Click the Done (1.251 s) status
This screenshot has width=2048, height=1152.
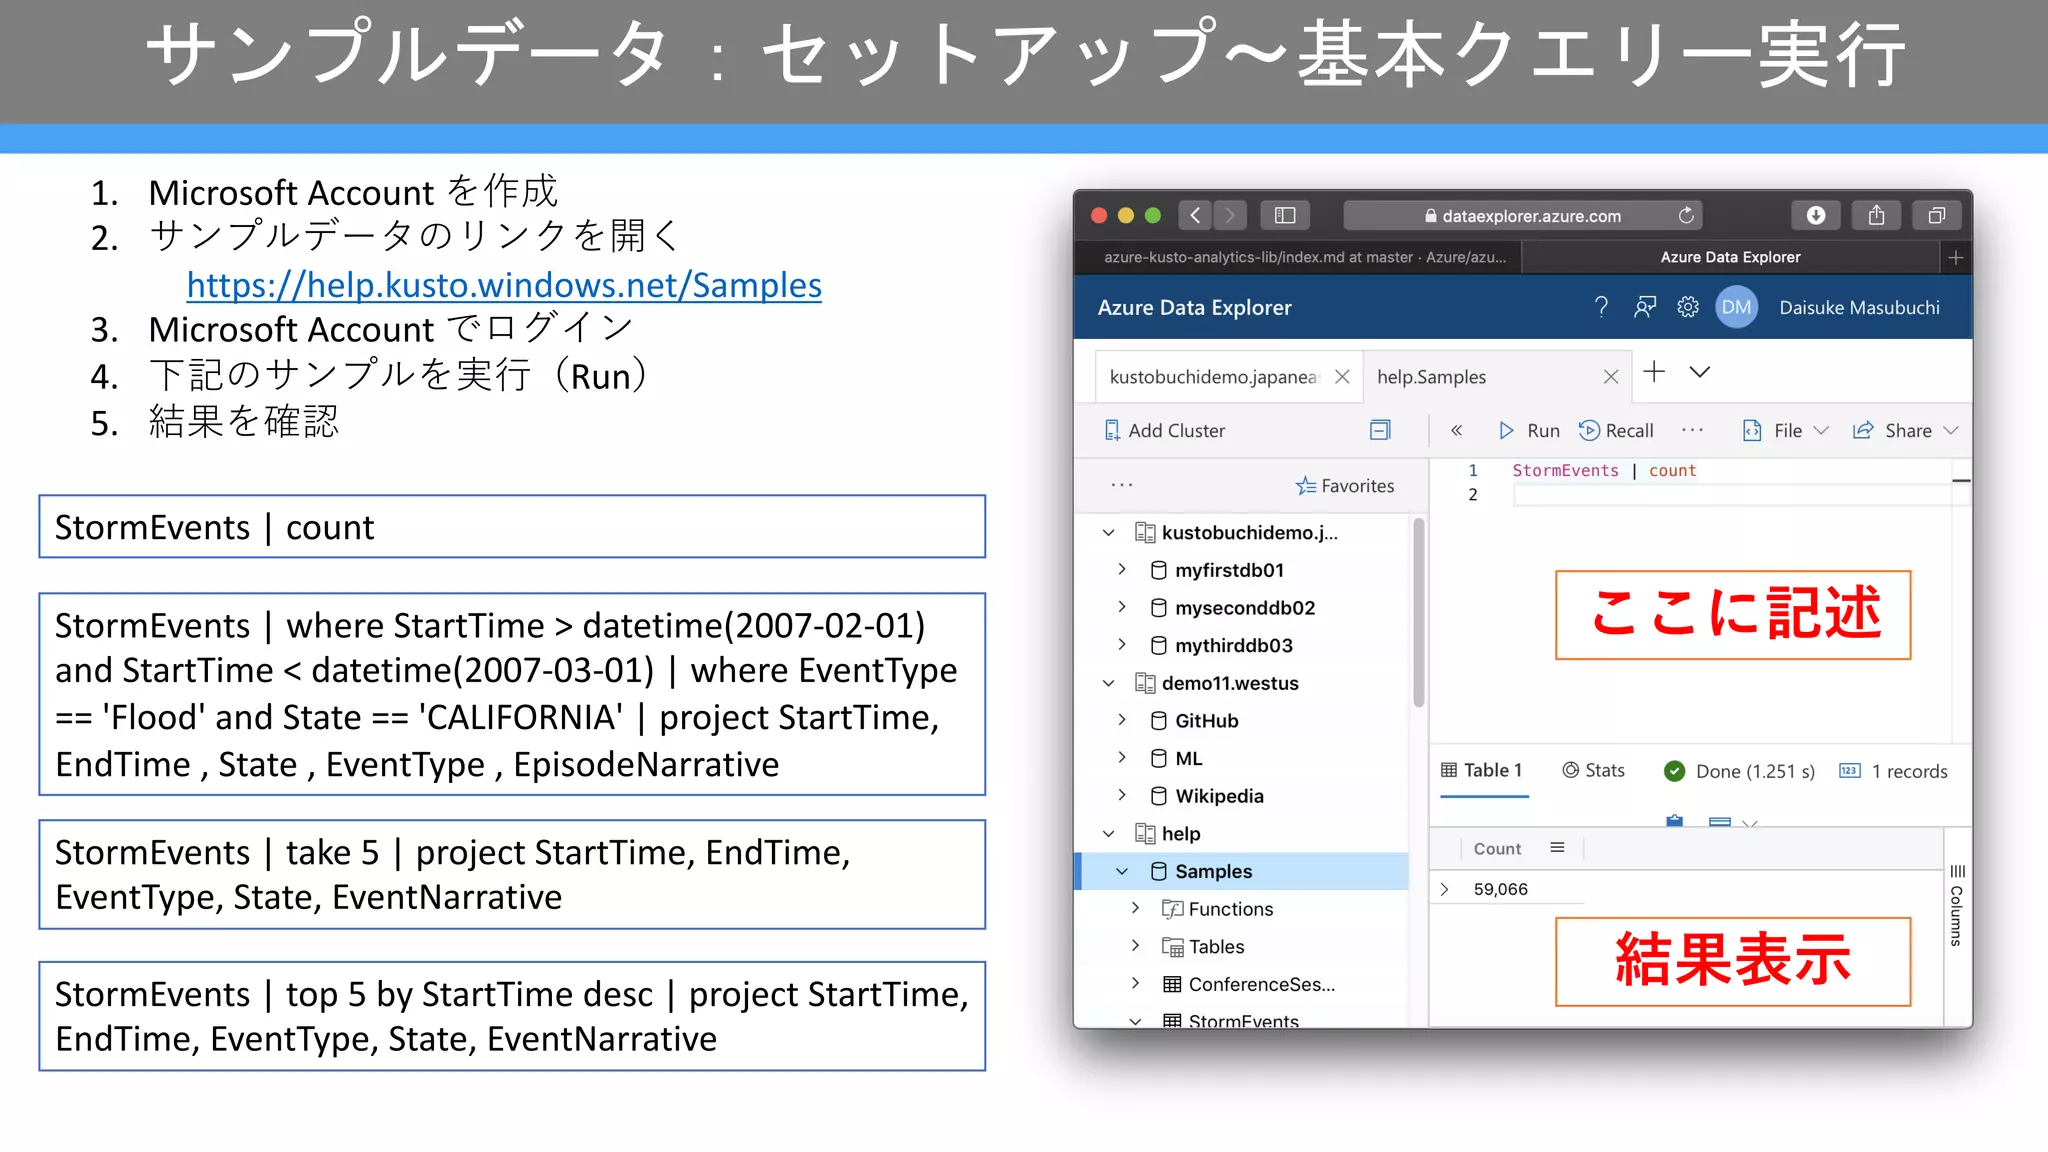1739,771
